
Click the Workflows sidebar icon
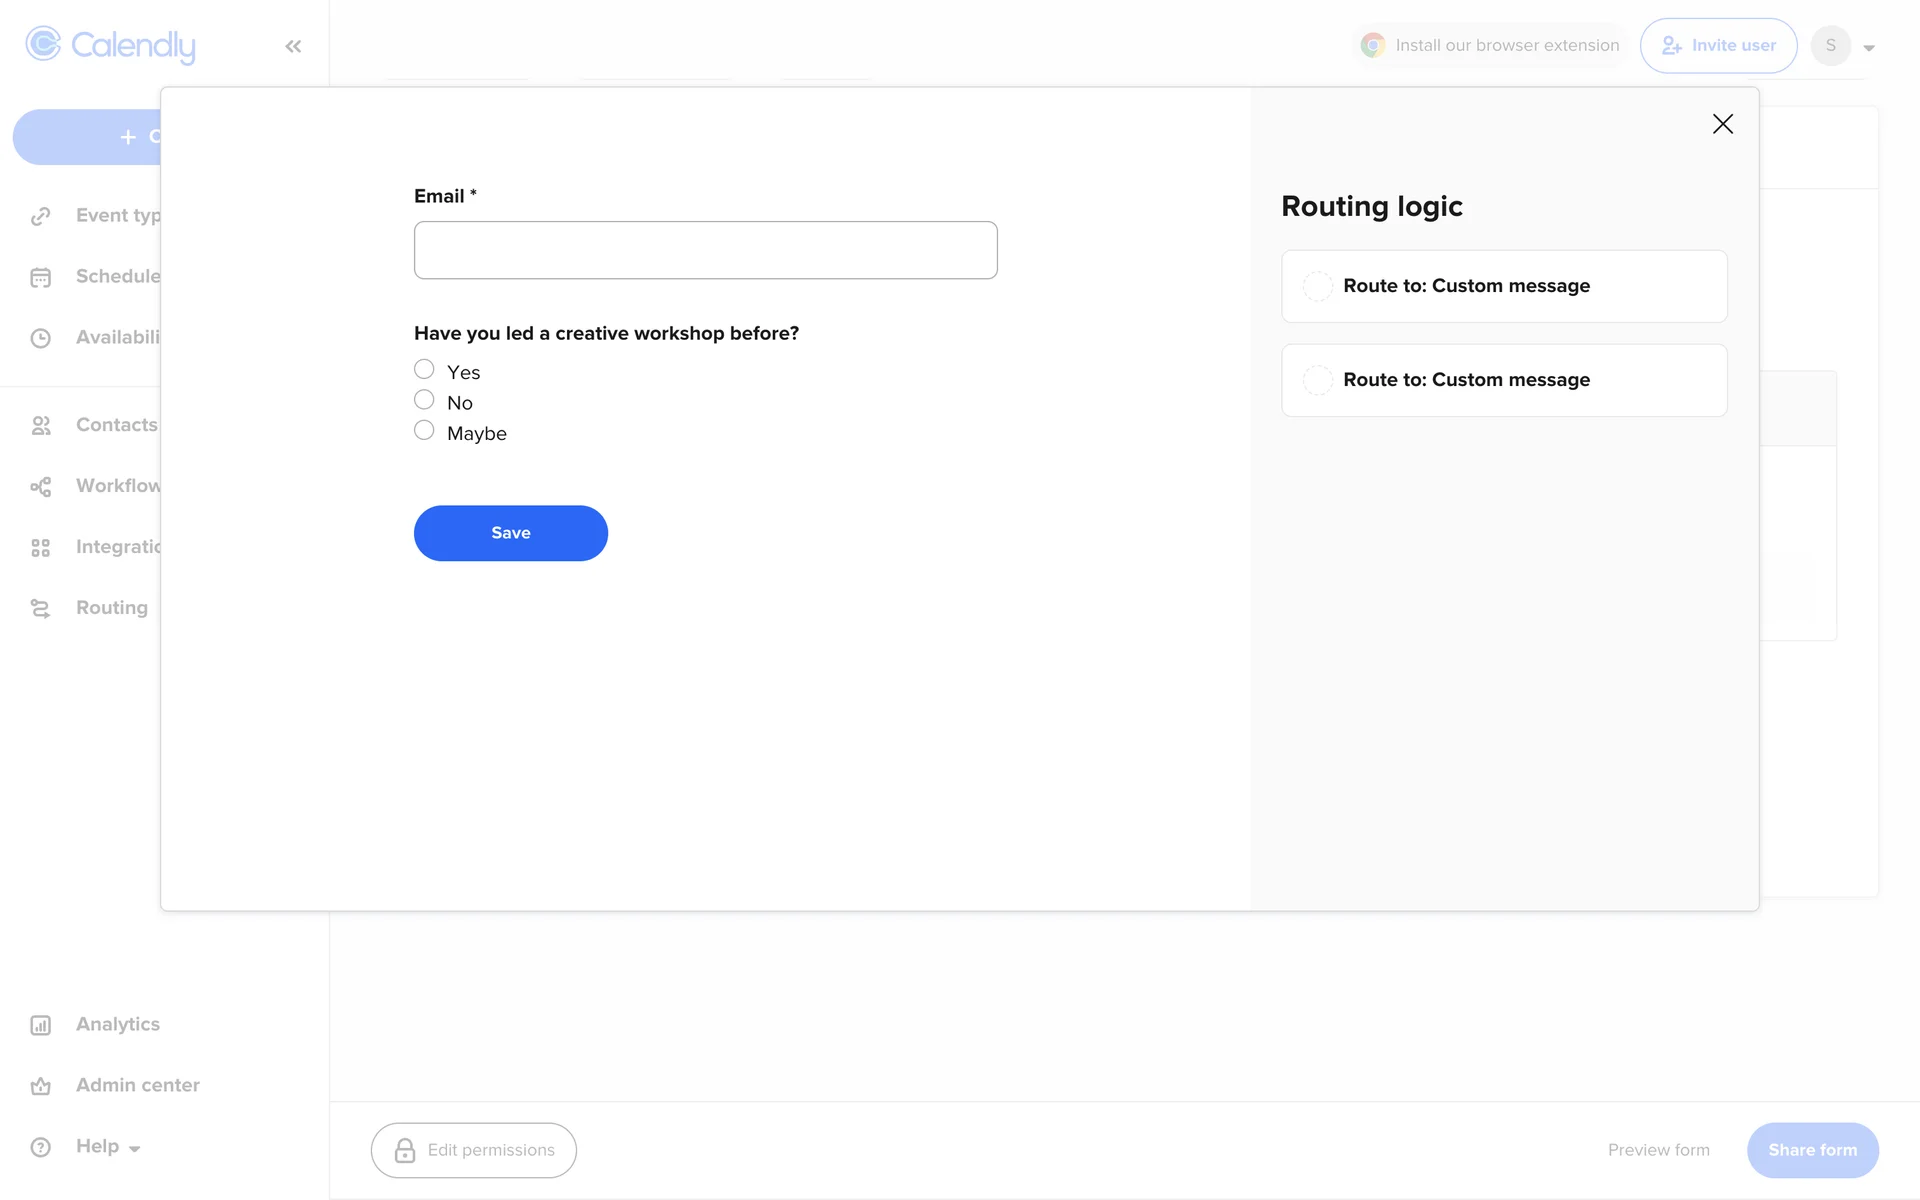pyautogui.click(x=40, y=487)
